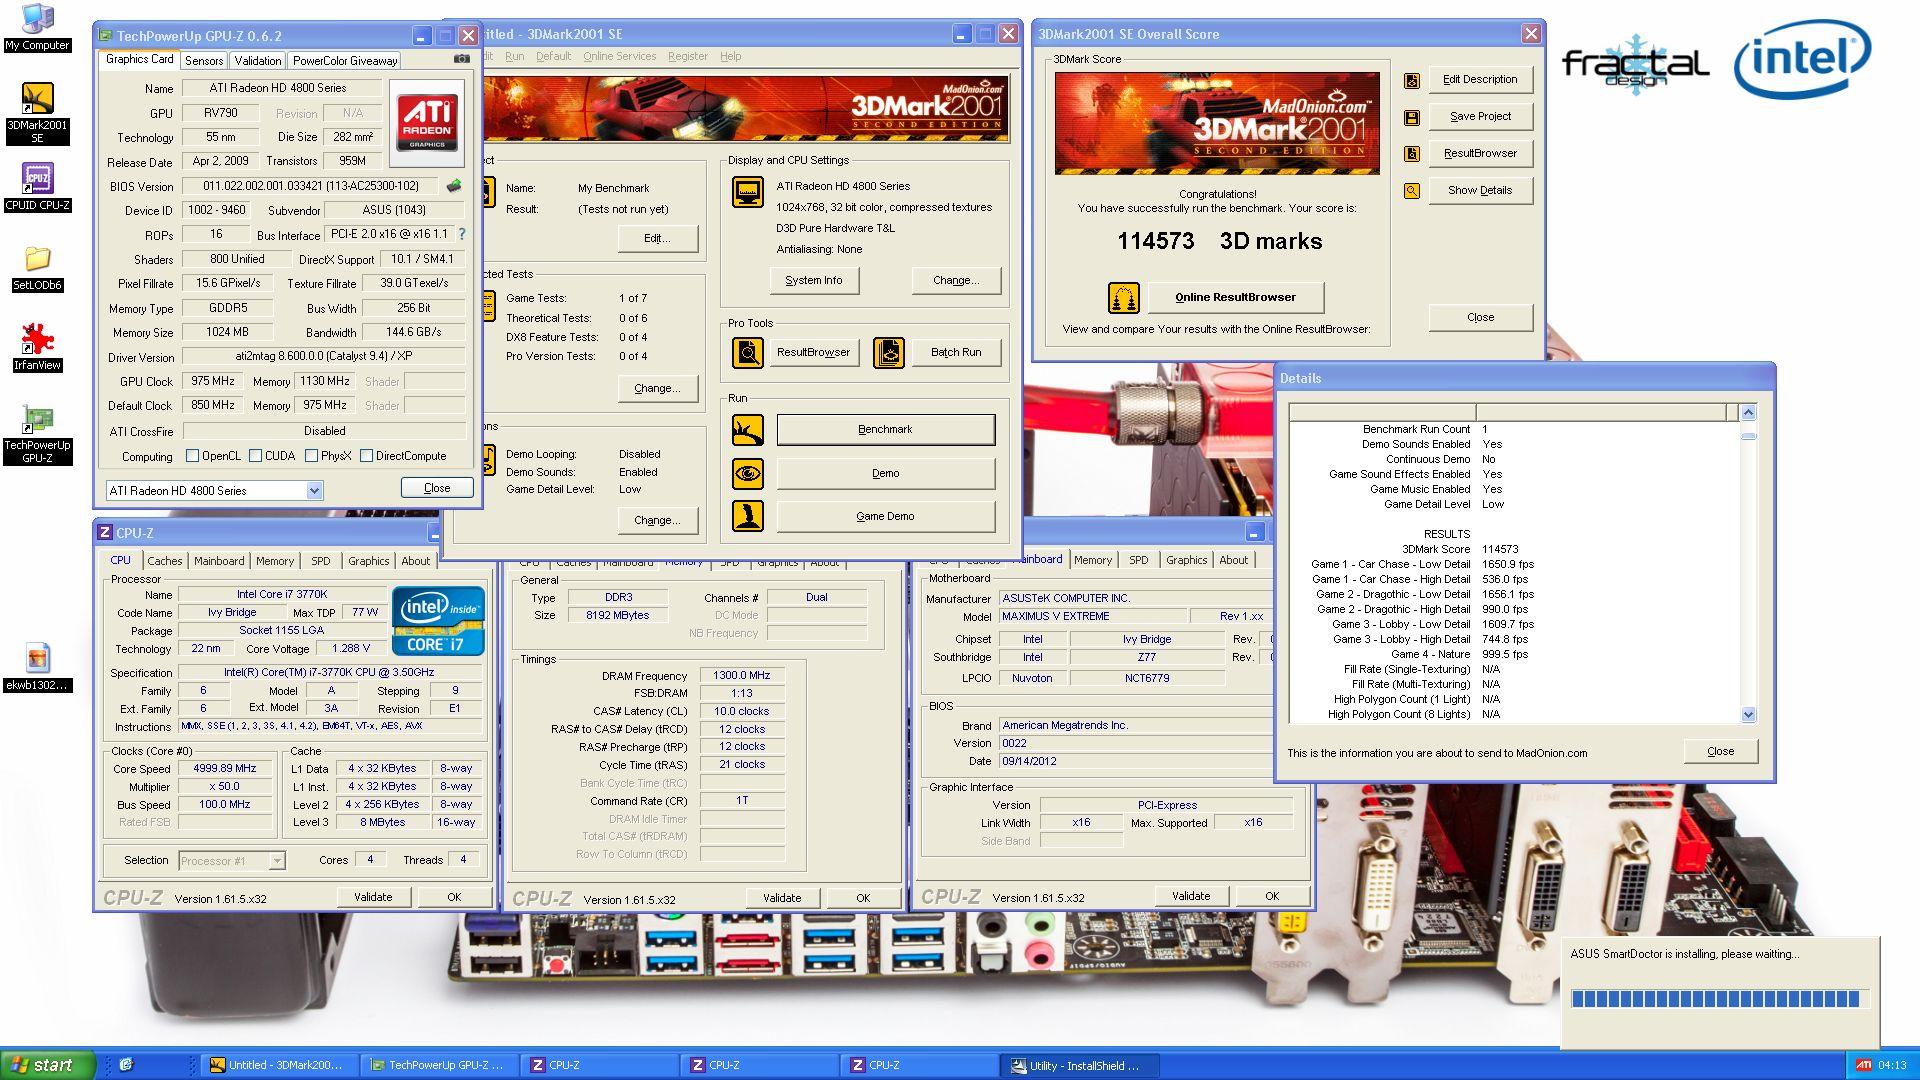
Task: Click GPU-Z screenshot camera icon
Action: pos(461,59)
